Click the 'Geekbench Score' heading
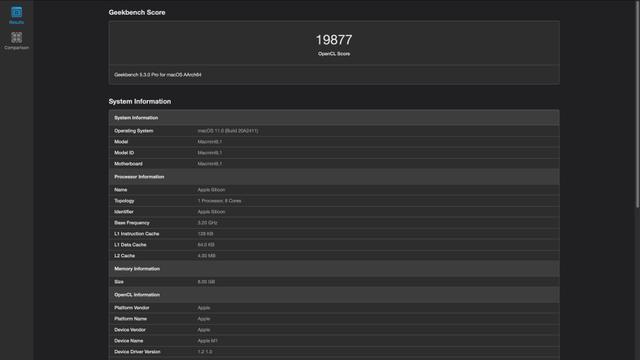 tap(137, 12)
